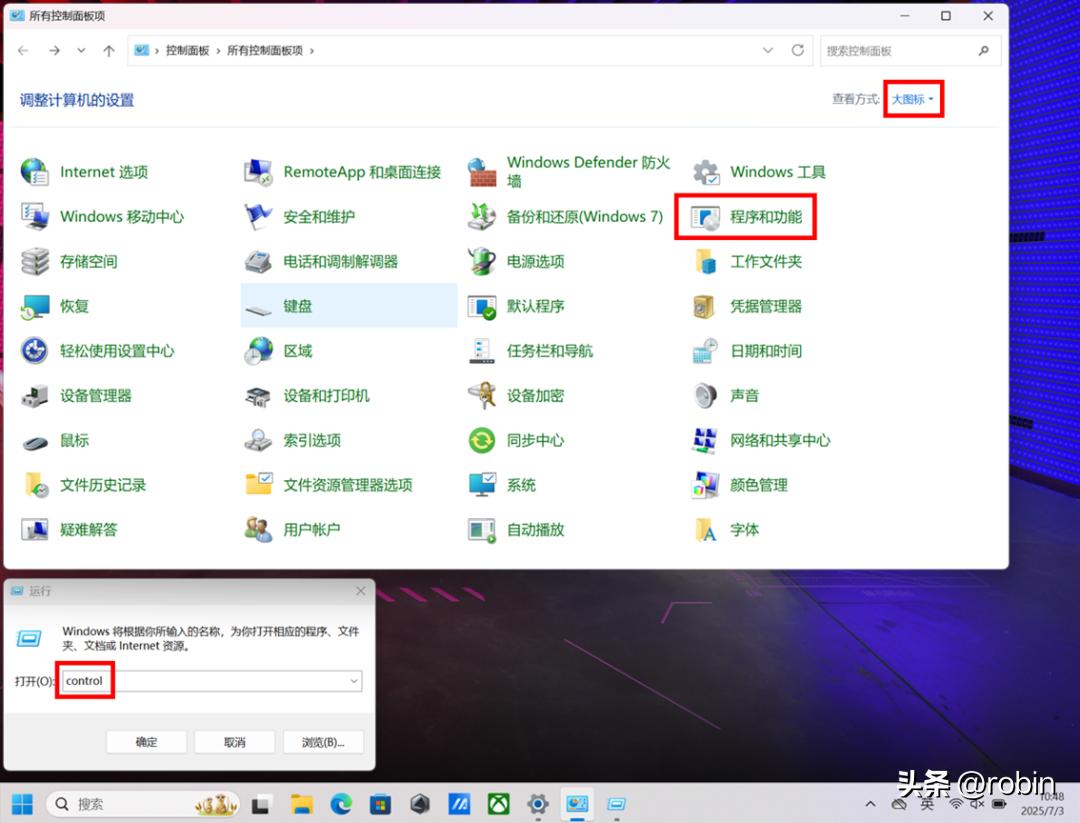Open the 设备和打印机 icon
This screenshot has width=1080, height=823.
(258, 395)
